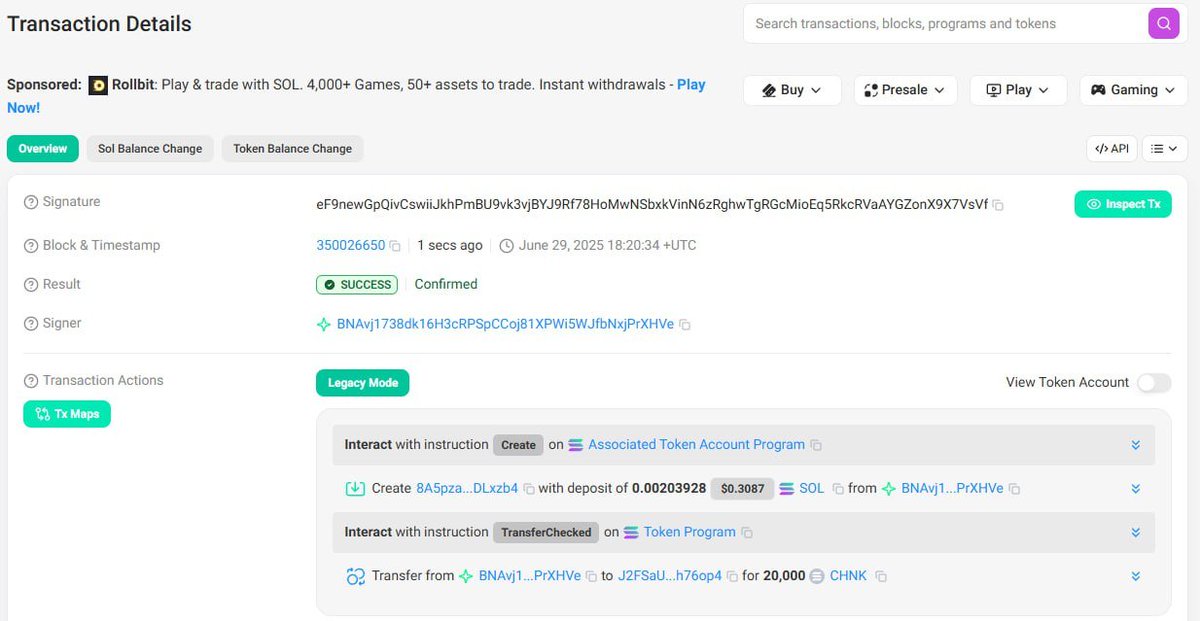The height and width of the screenshot is (621, 1200).
Task: Click the transfer amount 20,000
Action: (784, 577)
